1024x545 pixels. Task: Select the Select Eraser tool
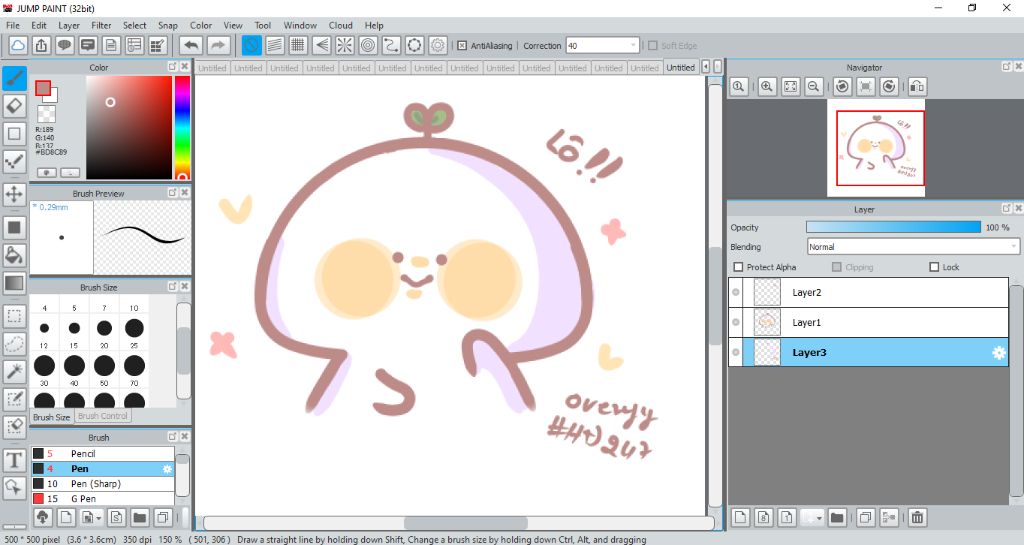coord(14,426)
